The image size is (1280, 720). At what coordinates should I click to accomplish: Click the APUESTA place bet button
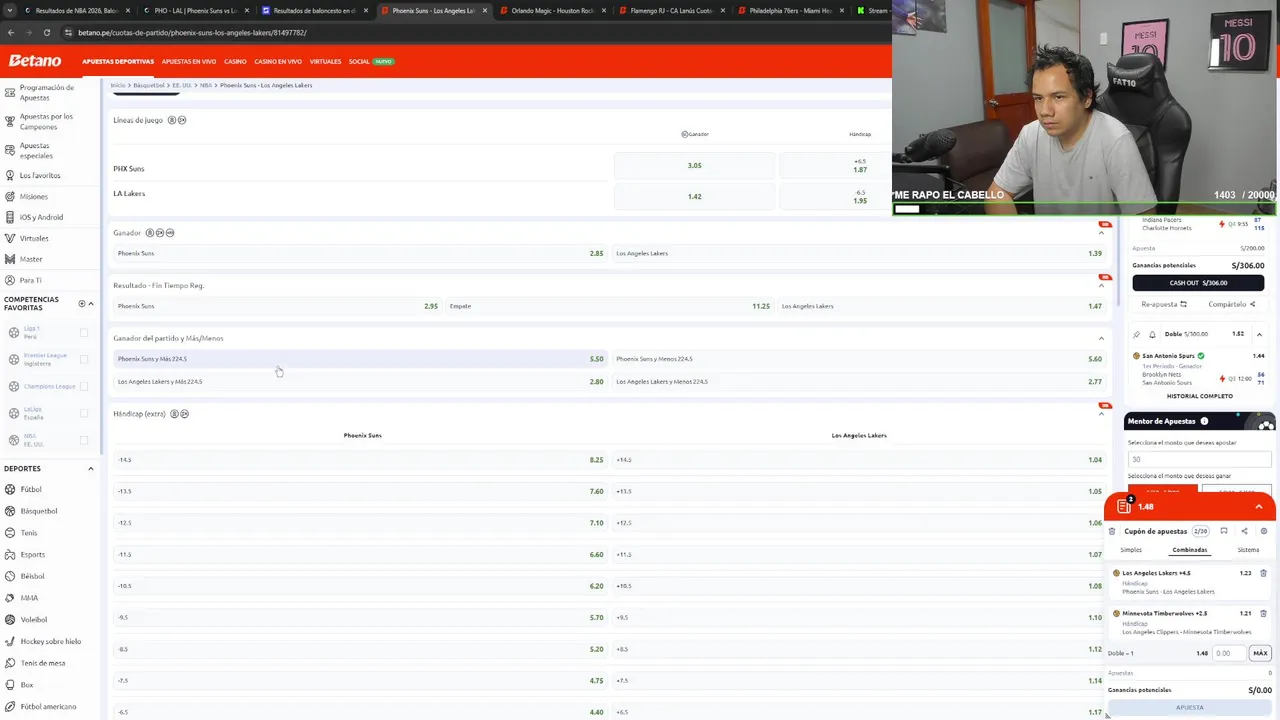(x=1189, y=707)
